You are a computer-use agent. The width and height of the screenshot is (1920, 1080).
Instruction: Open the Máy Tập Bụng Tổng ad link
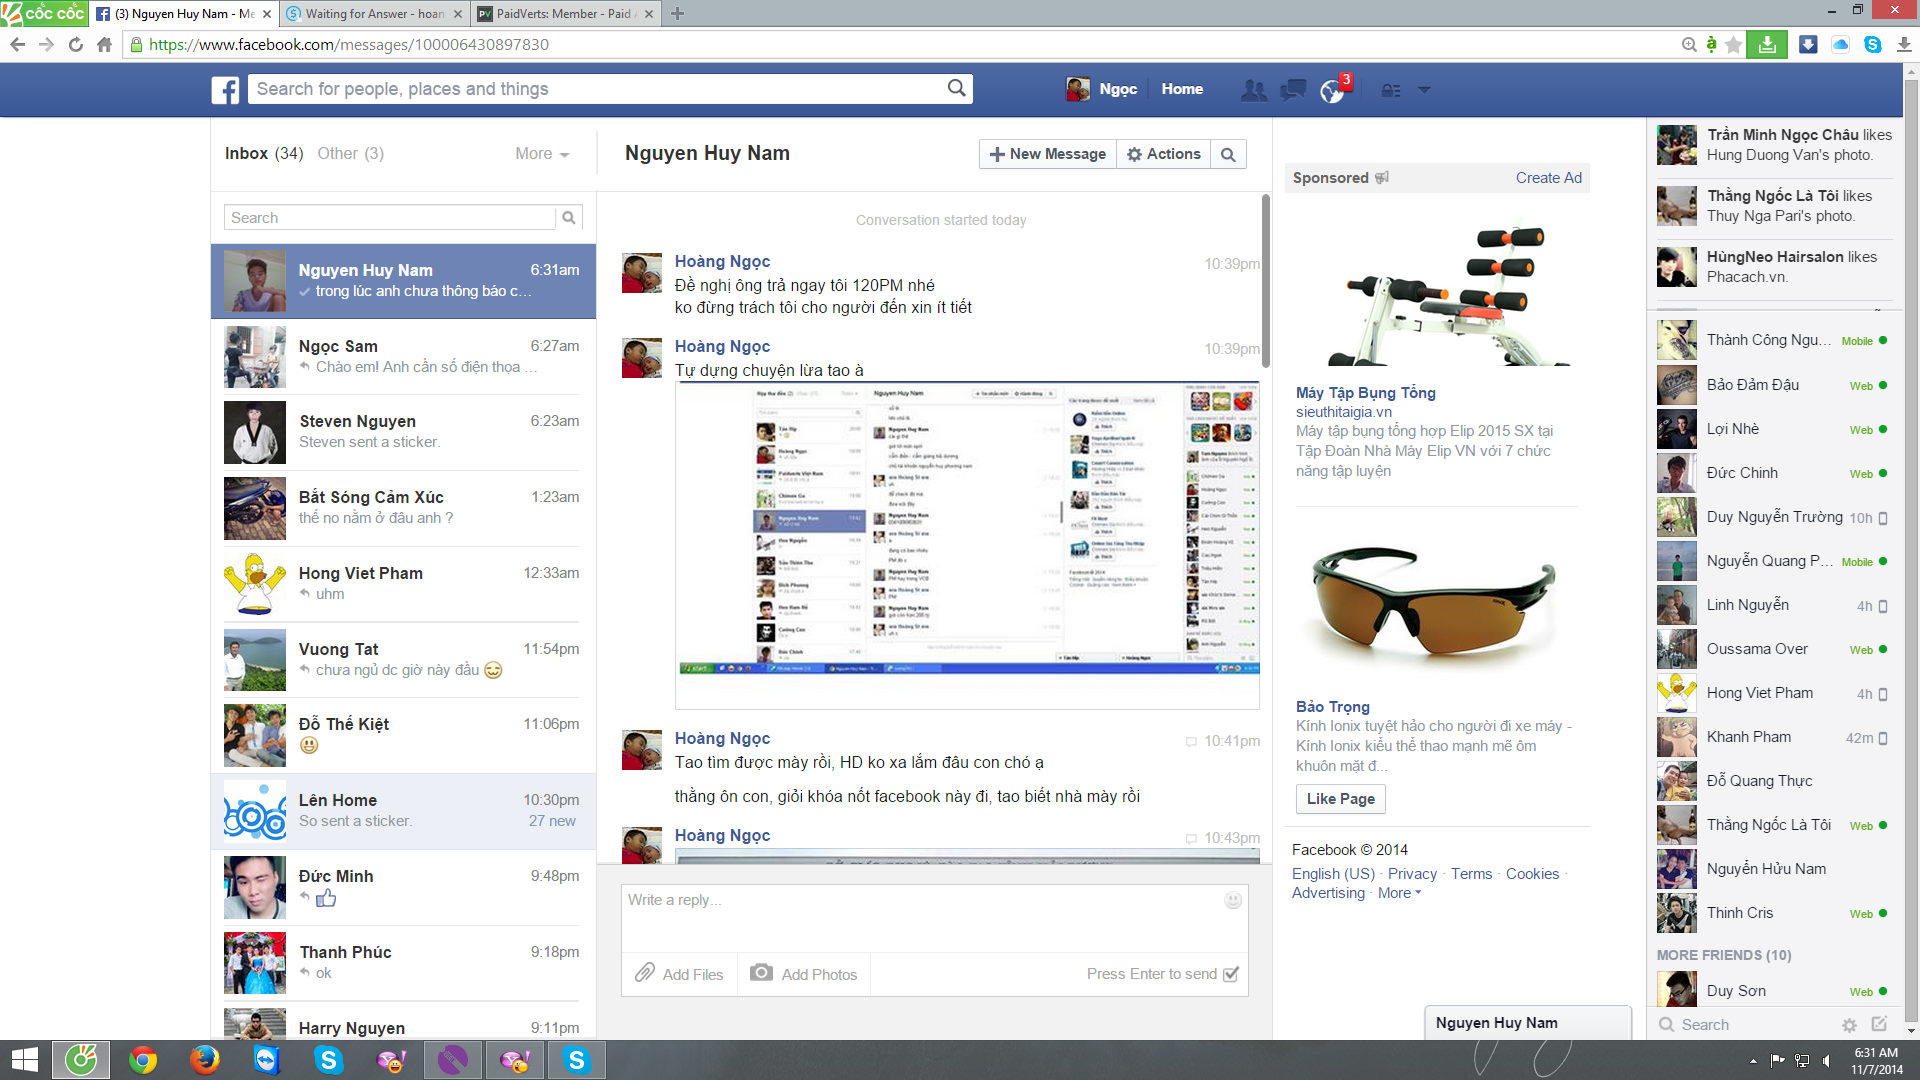(1365, 393)
